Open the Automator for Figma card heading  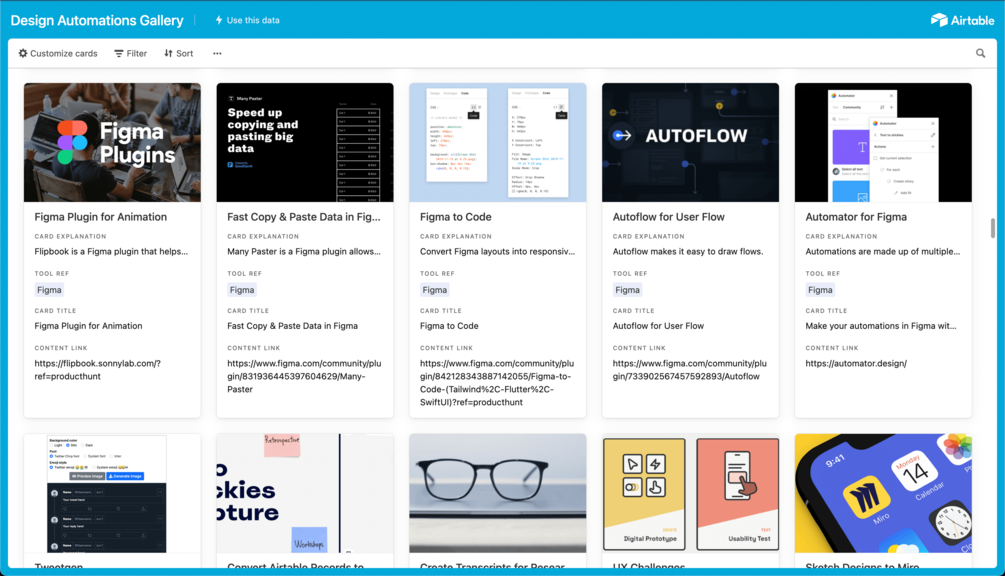click(856, 217)
